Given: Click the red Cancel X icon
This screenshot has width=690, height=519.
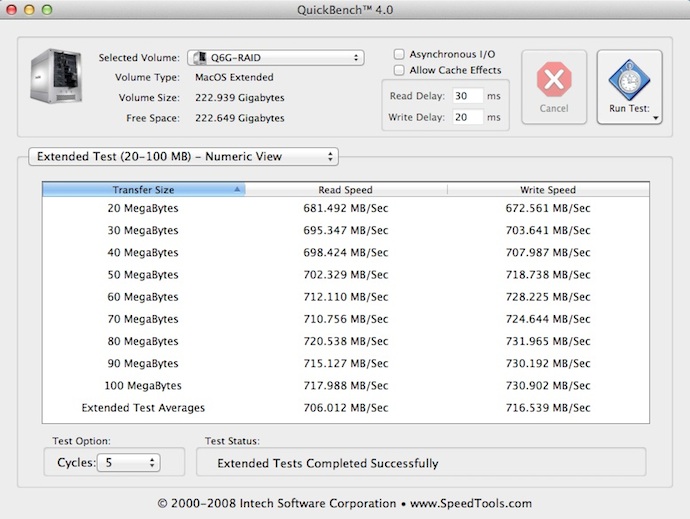Looking at the screenshot, I should tap(553, 80).
